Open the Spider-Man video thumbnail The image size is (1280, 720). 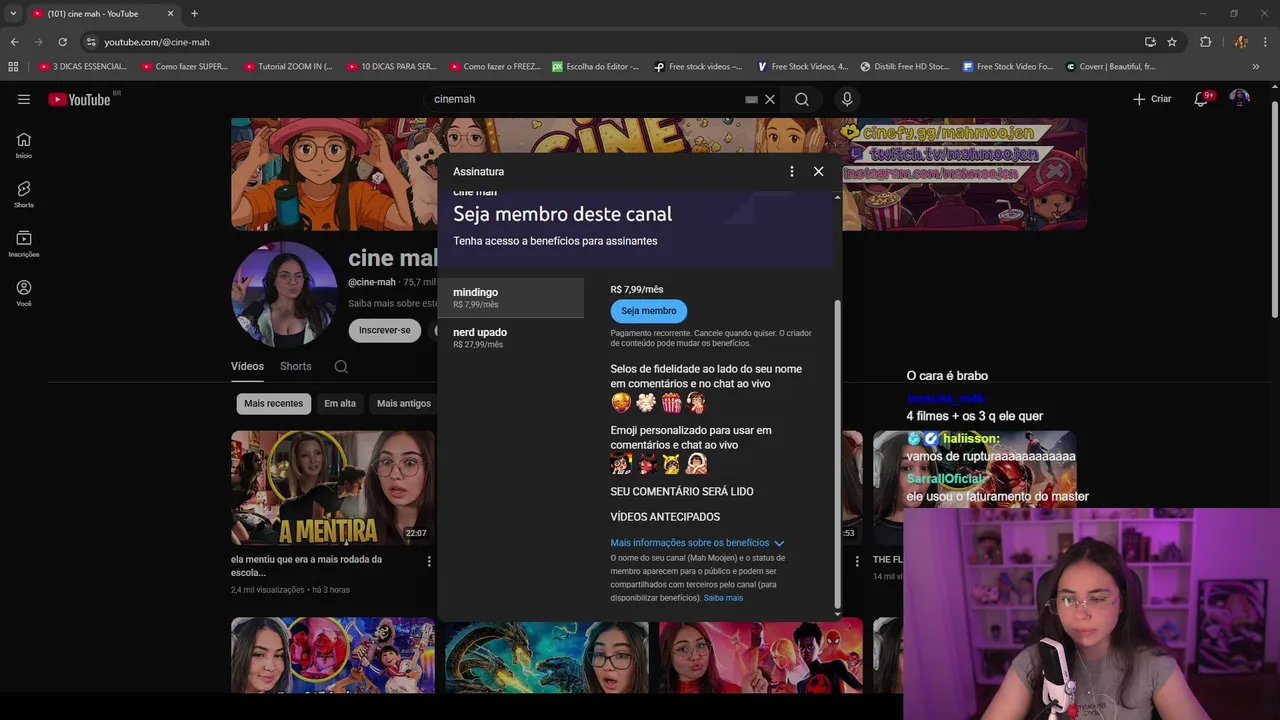click(x=761, y=656)
